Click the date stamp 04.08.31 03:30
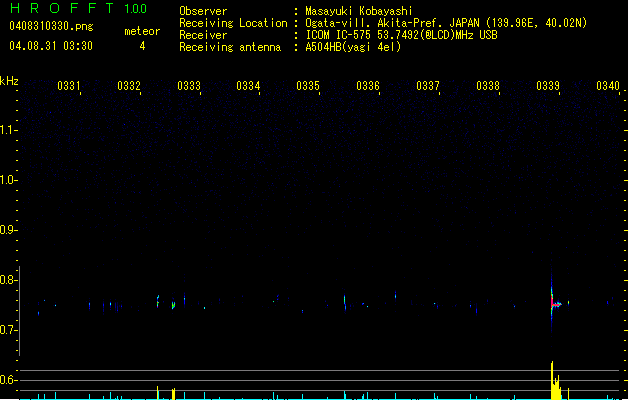 pos(51,46)
